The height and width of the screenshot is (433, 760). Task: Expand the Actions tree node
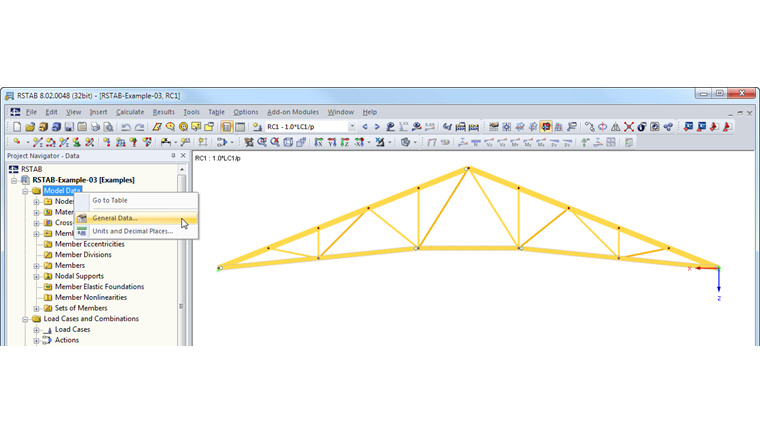click(x=36, y=340)
